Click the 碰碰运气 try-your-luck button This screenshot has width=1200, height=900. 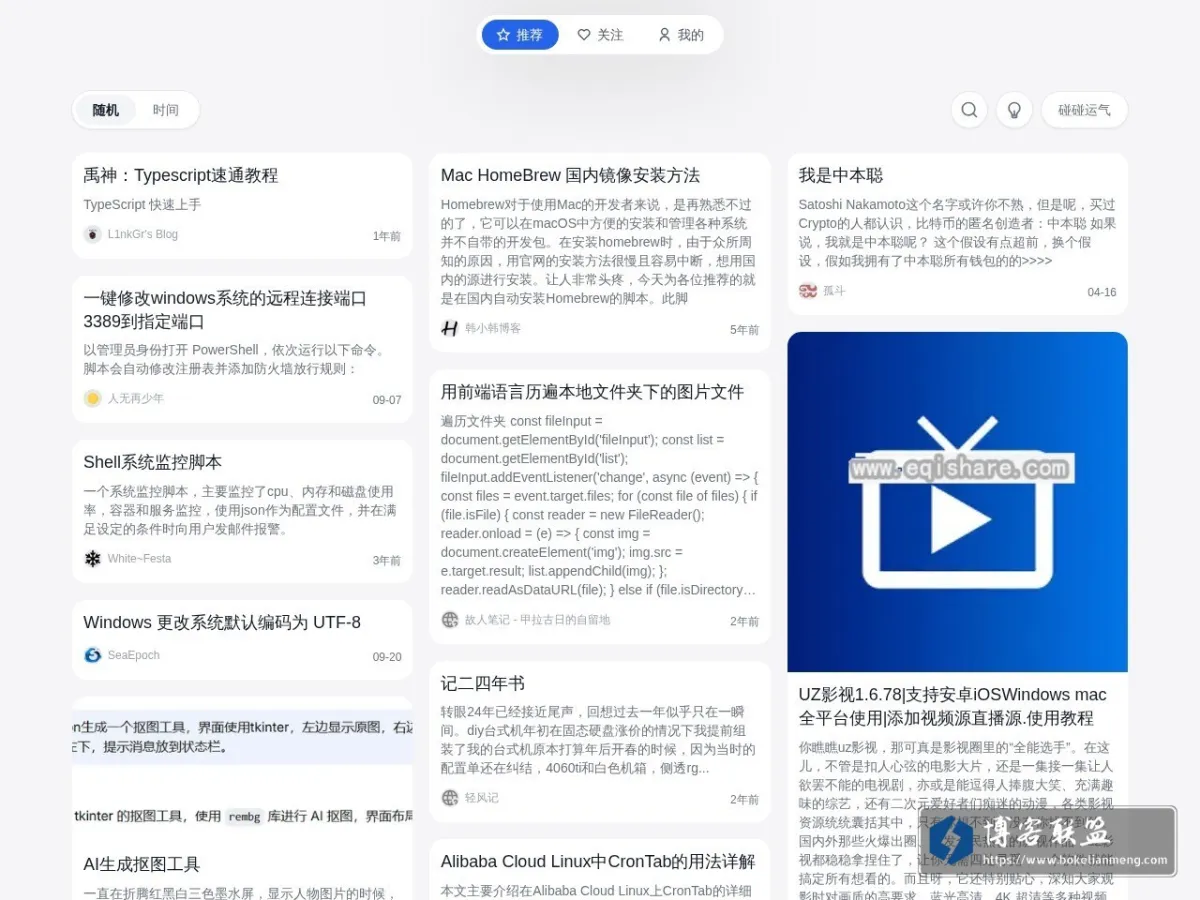1084,110
